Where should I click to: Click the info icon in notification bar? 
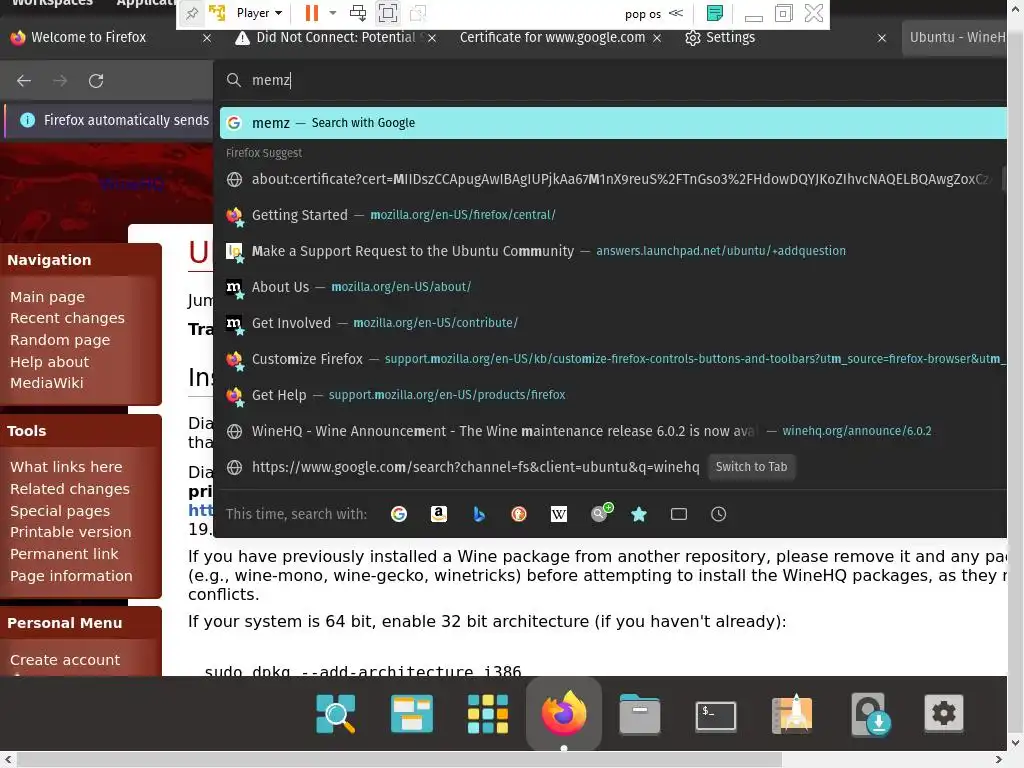tap(27, 120)
